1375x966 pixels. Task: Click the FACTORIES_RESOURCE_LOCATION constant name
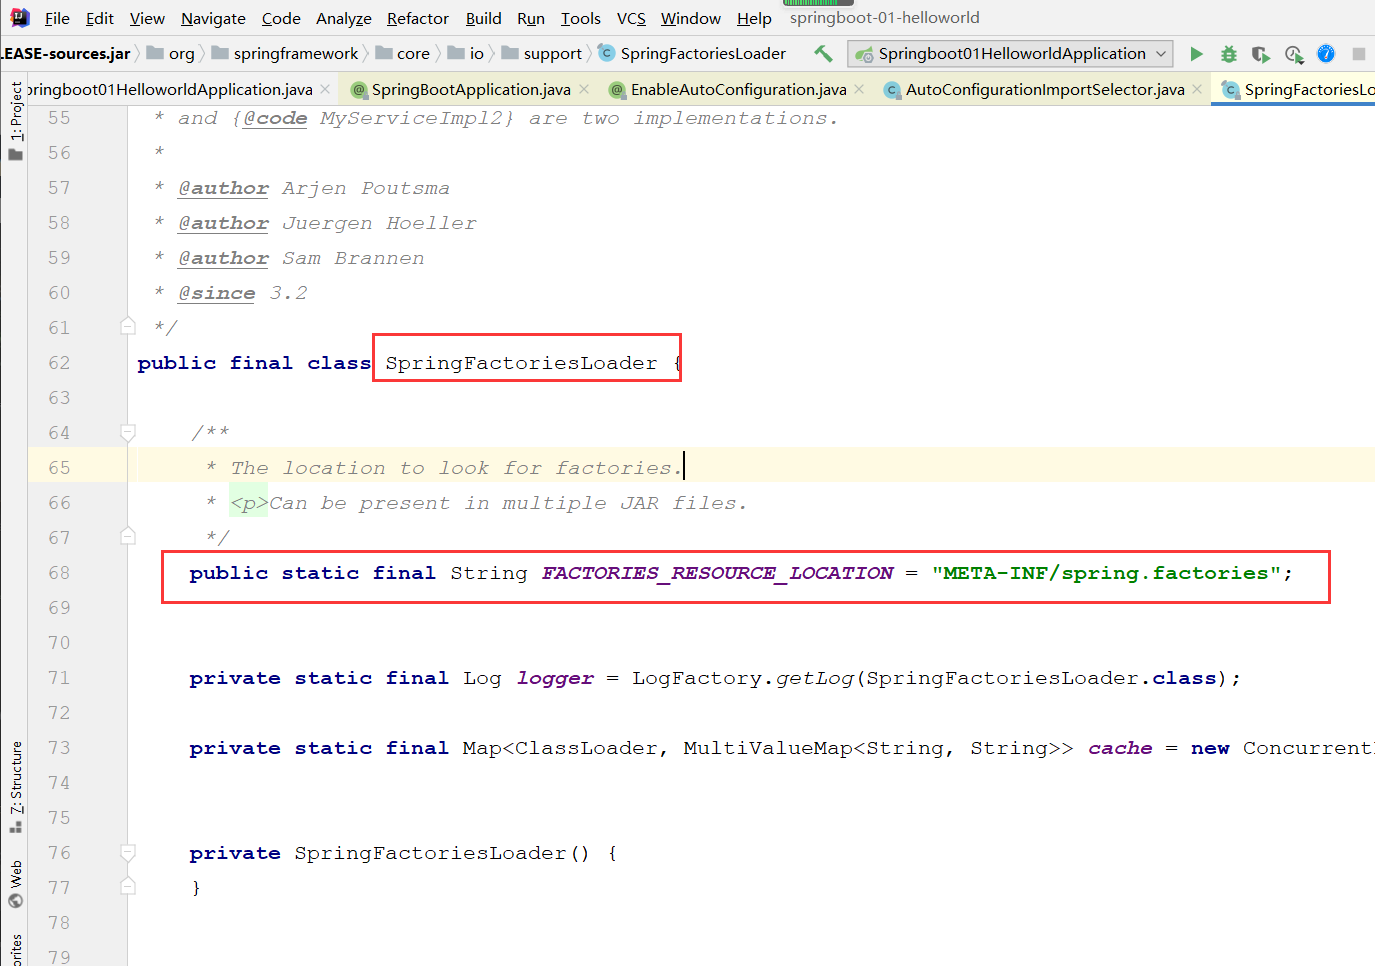717,573
